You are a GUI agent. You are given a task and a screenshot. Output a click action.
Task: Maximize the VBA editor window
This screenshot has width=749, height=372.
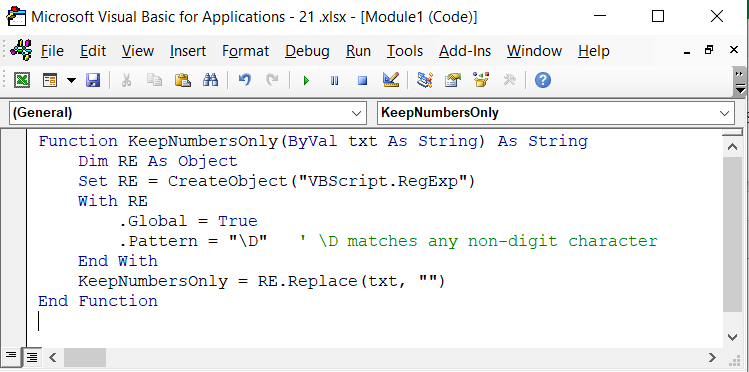click(x=658, y=17)
